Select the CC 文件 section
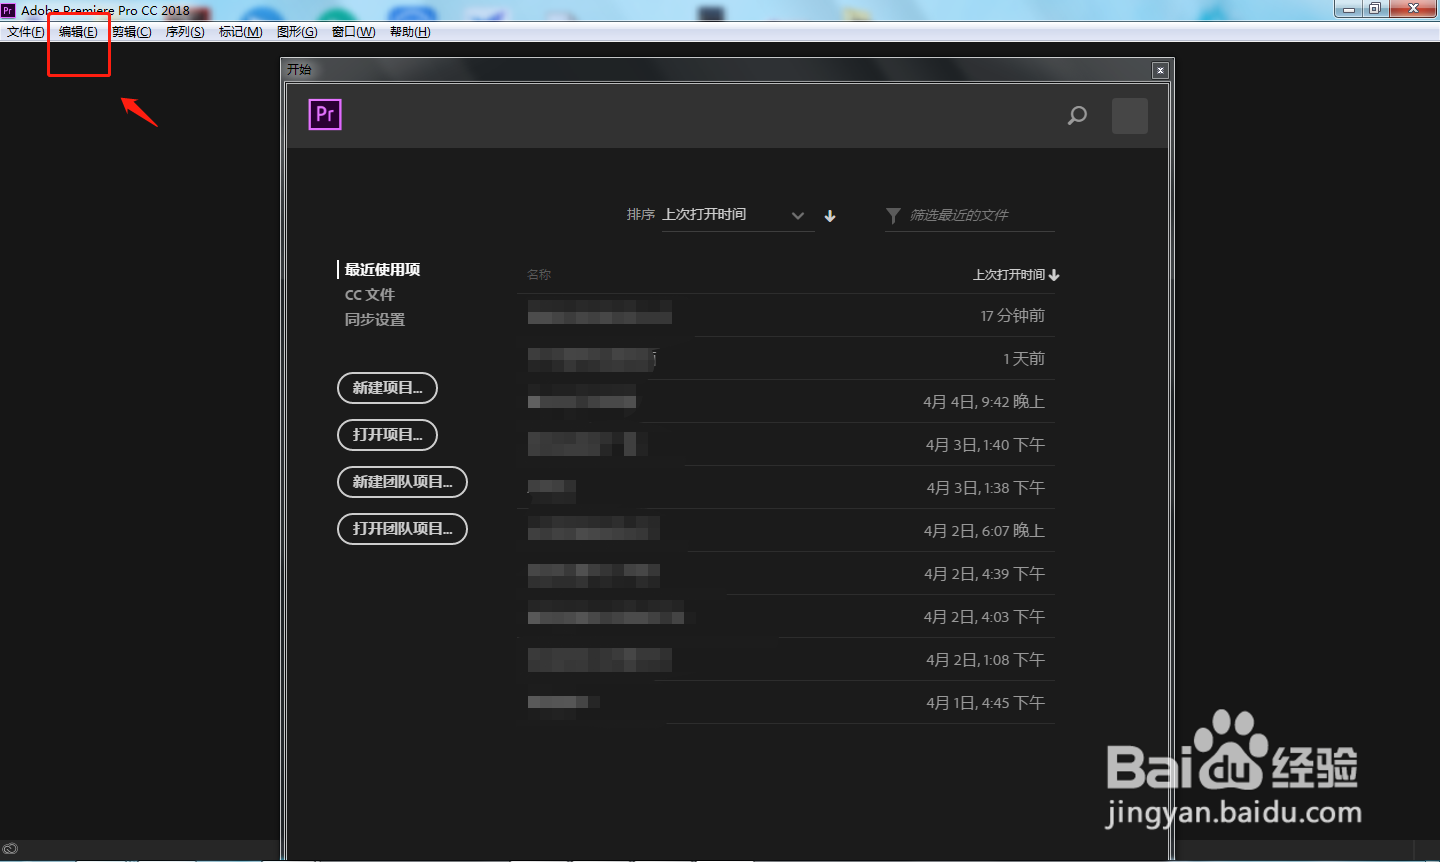Screen dimensions: 1440x862 coord(370,295)
